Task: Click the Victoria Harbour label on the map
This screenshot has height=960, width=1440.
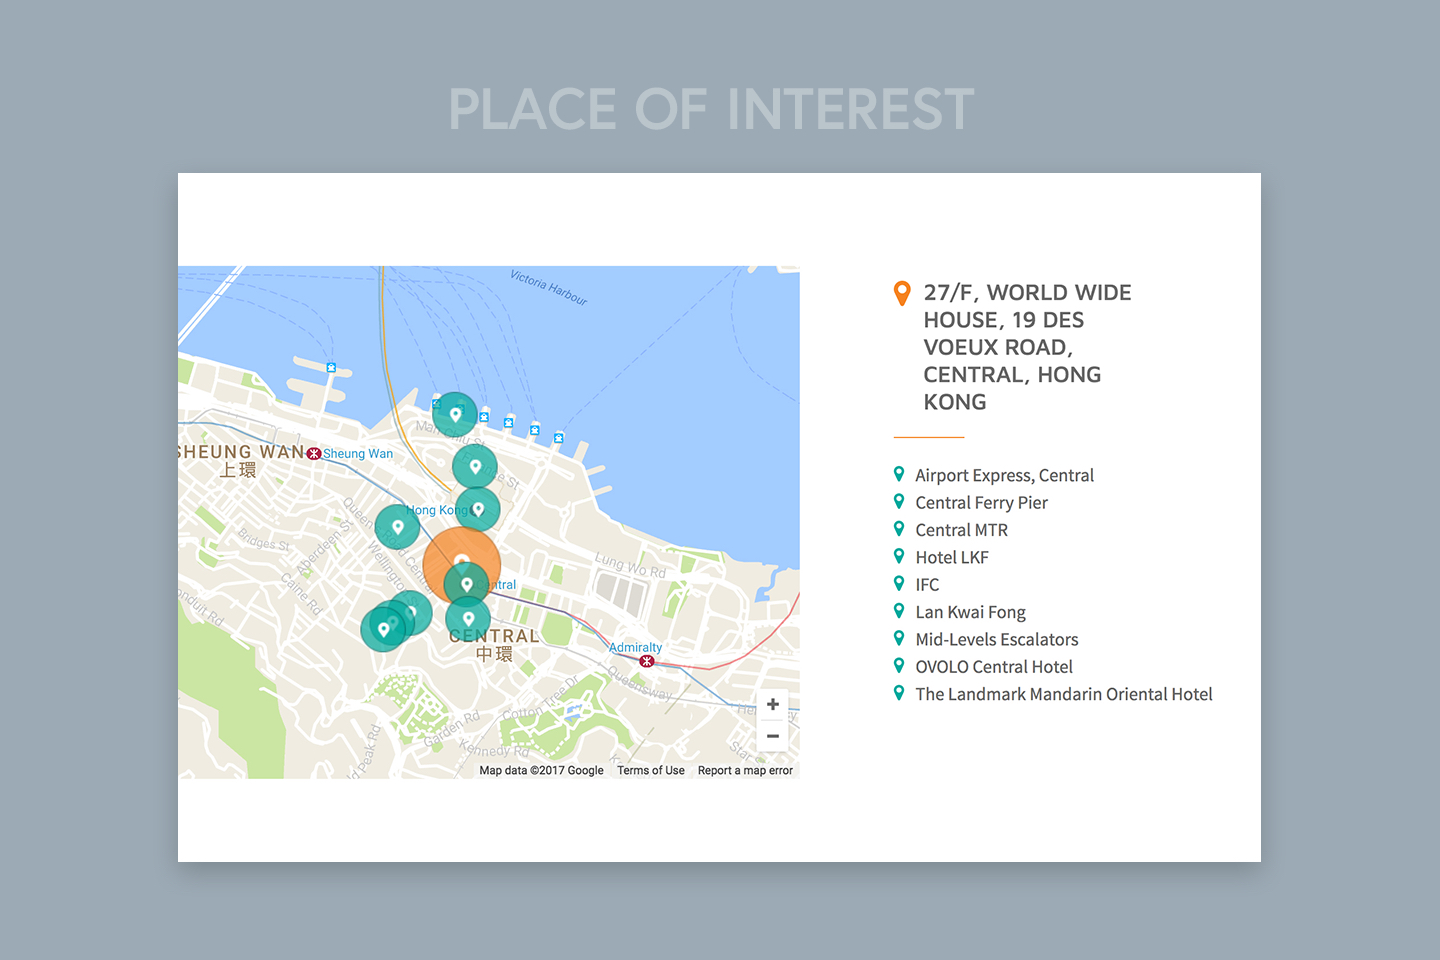Action: [549, 288]
